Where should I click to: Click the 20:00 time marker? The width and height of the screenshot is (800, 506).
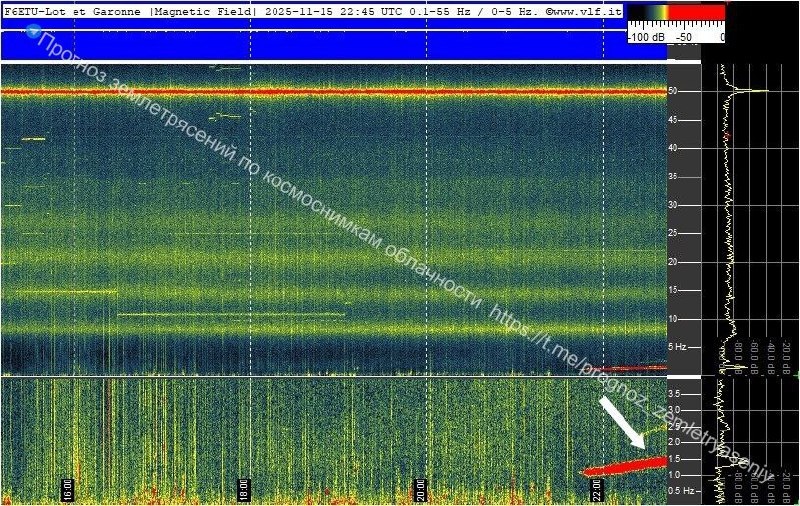(420, 490)
